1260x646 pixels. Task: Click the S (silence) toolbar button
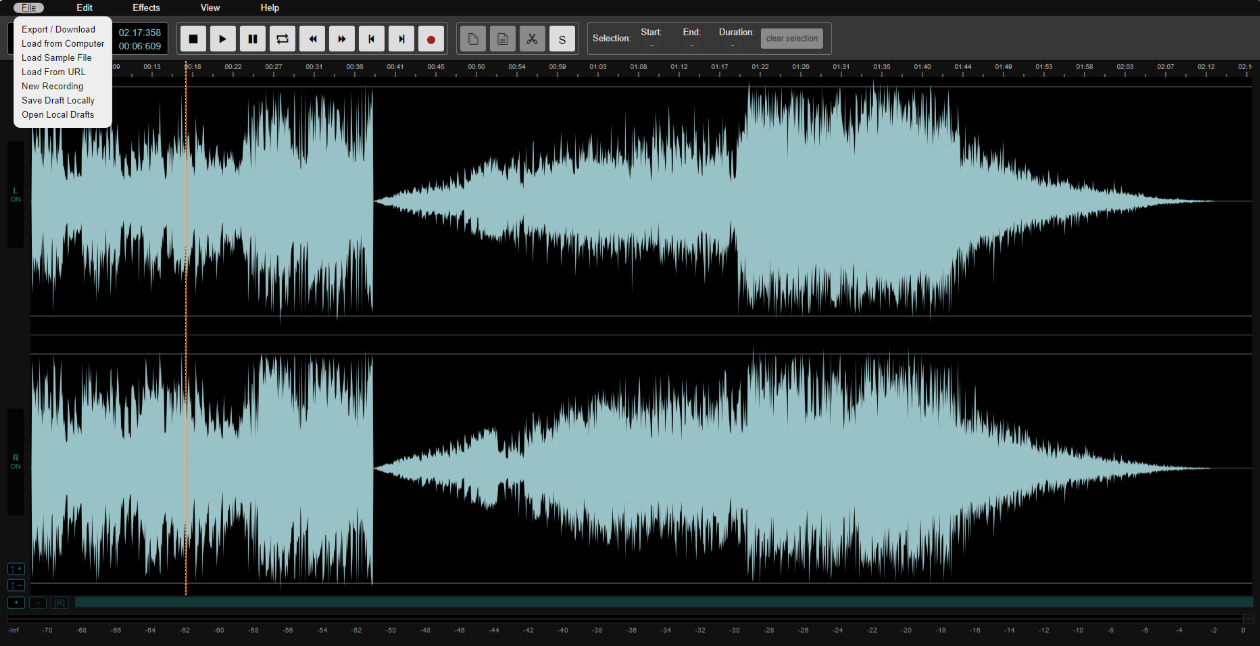(562, 39)
